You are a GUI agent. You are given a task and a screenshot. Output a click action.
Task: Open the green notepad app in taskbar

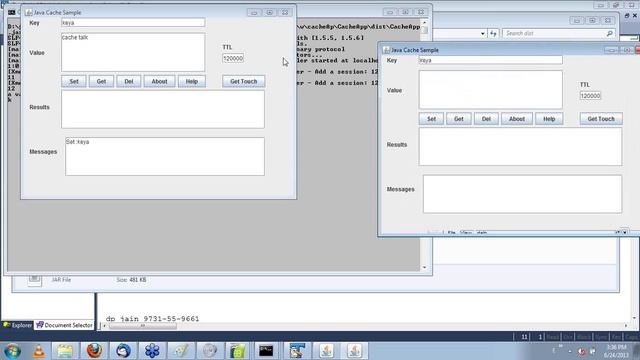point(238,351)
